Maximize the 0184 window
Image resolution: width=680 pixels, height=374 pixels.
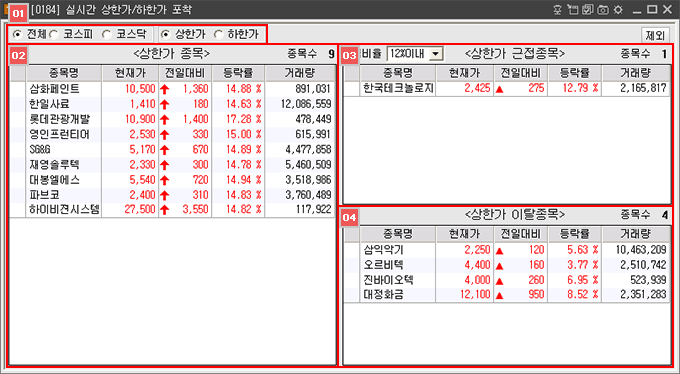[652, 10]
